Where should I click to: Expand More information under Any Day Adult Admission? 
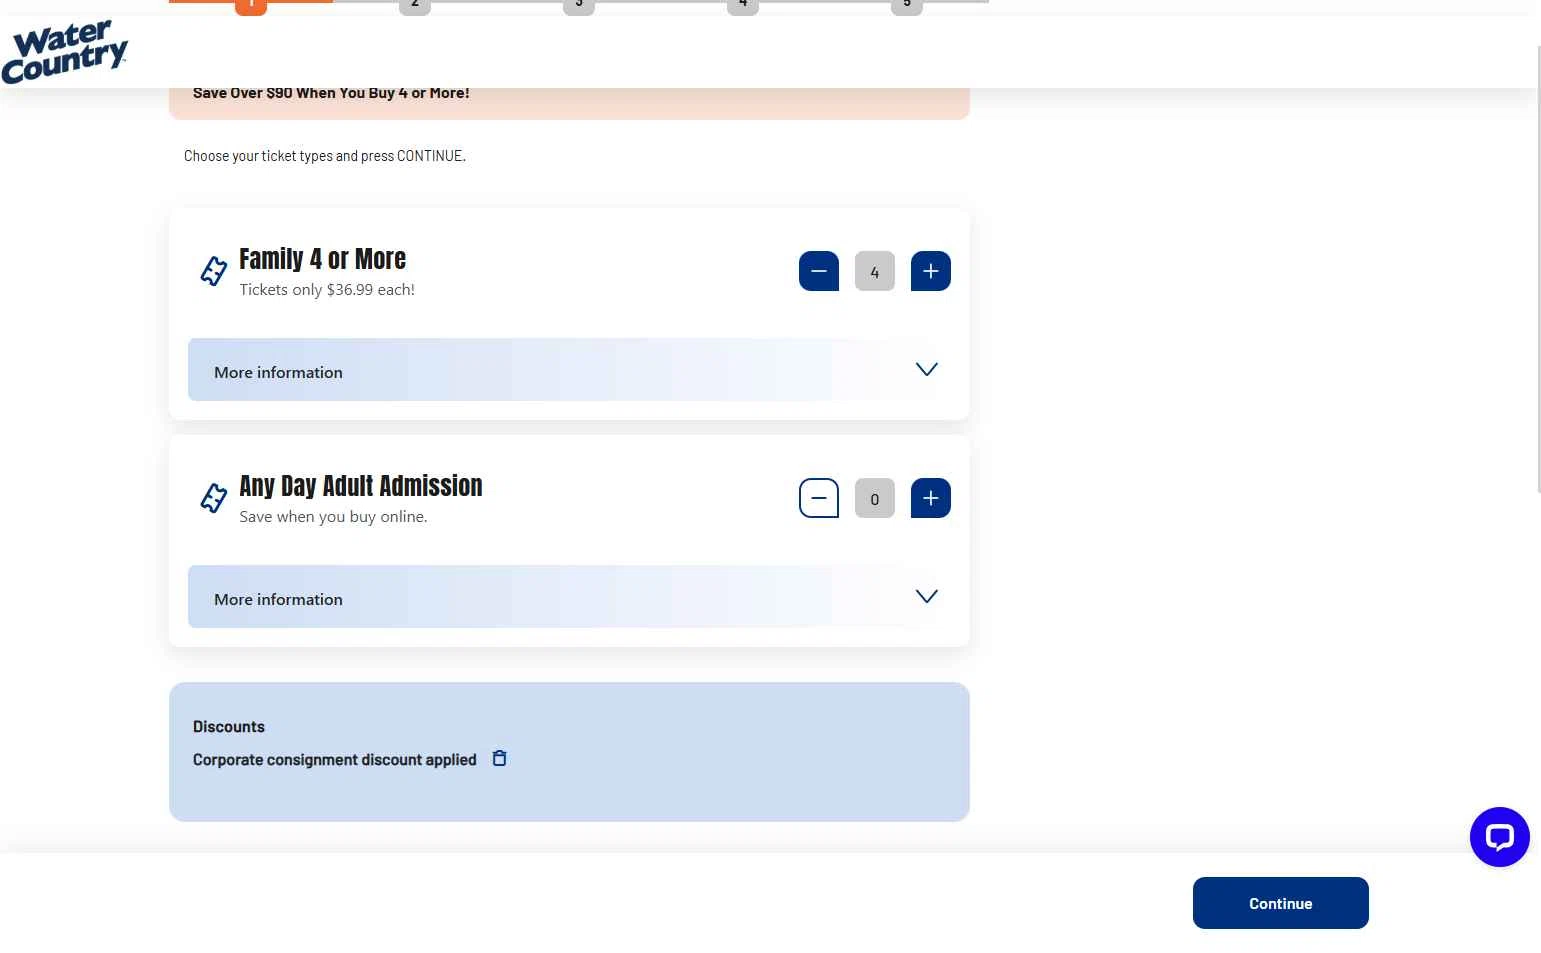coord(568,596)
